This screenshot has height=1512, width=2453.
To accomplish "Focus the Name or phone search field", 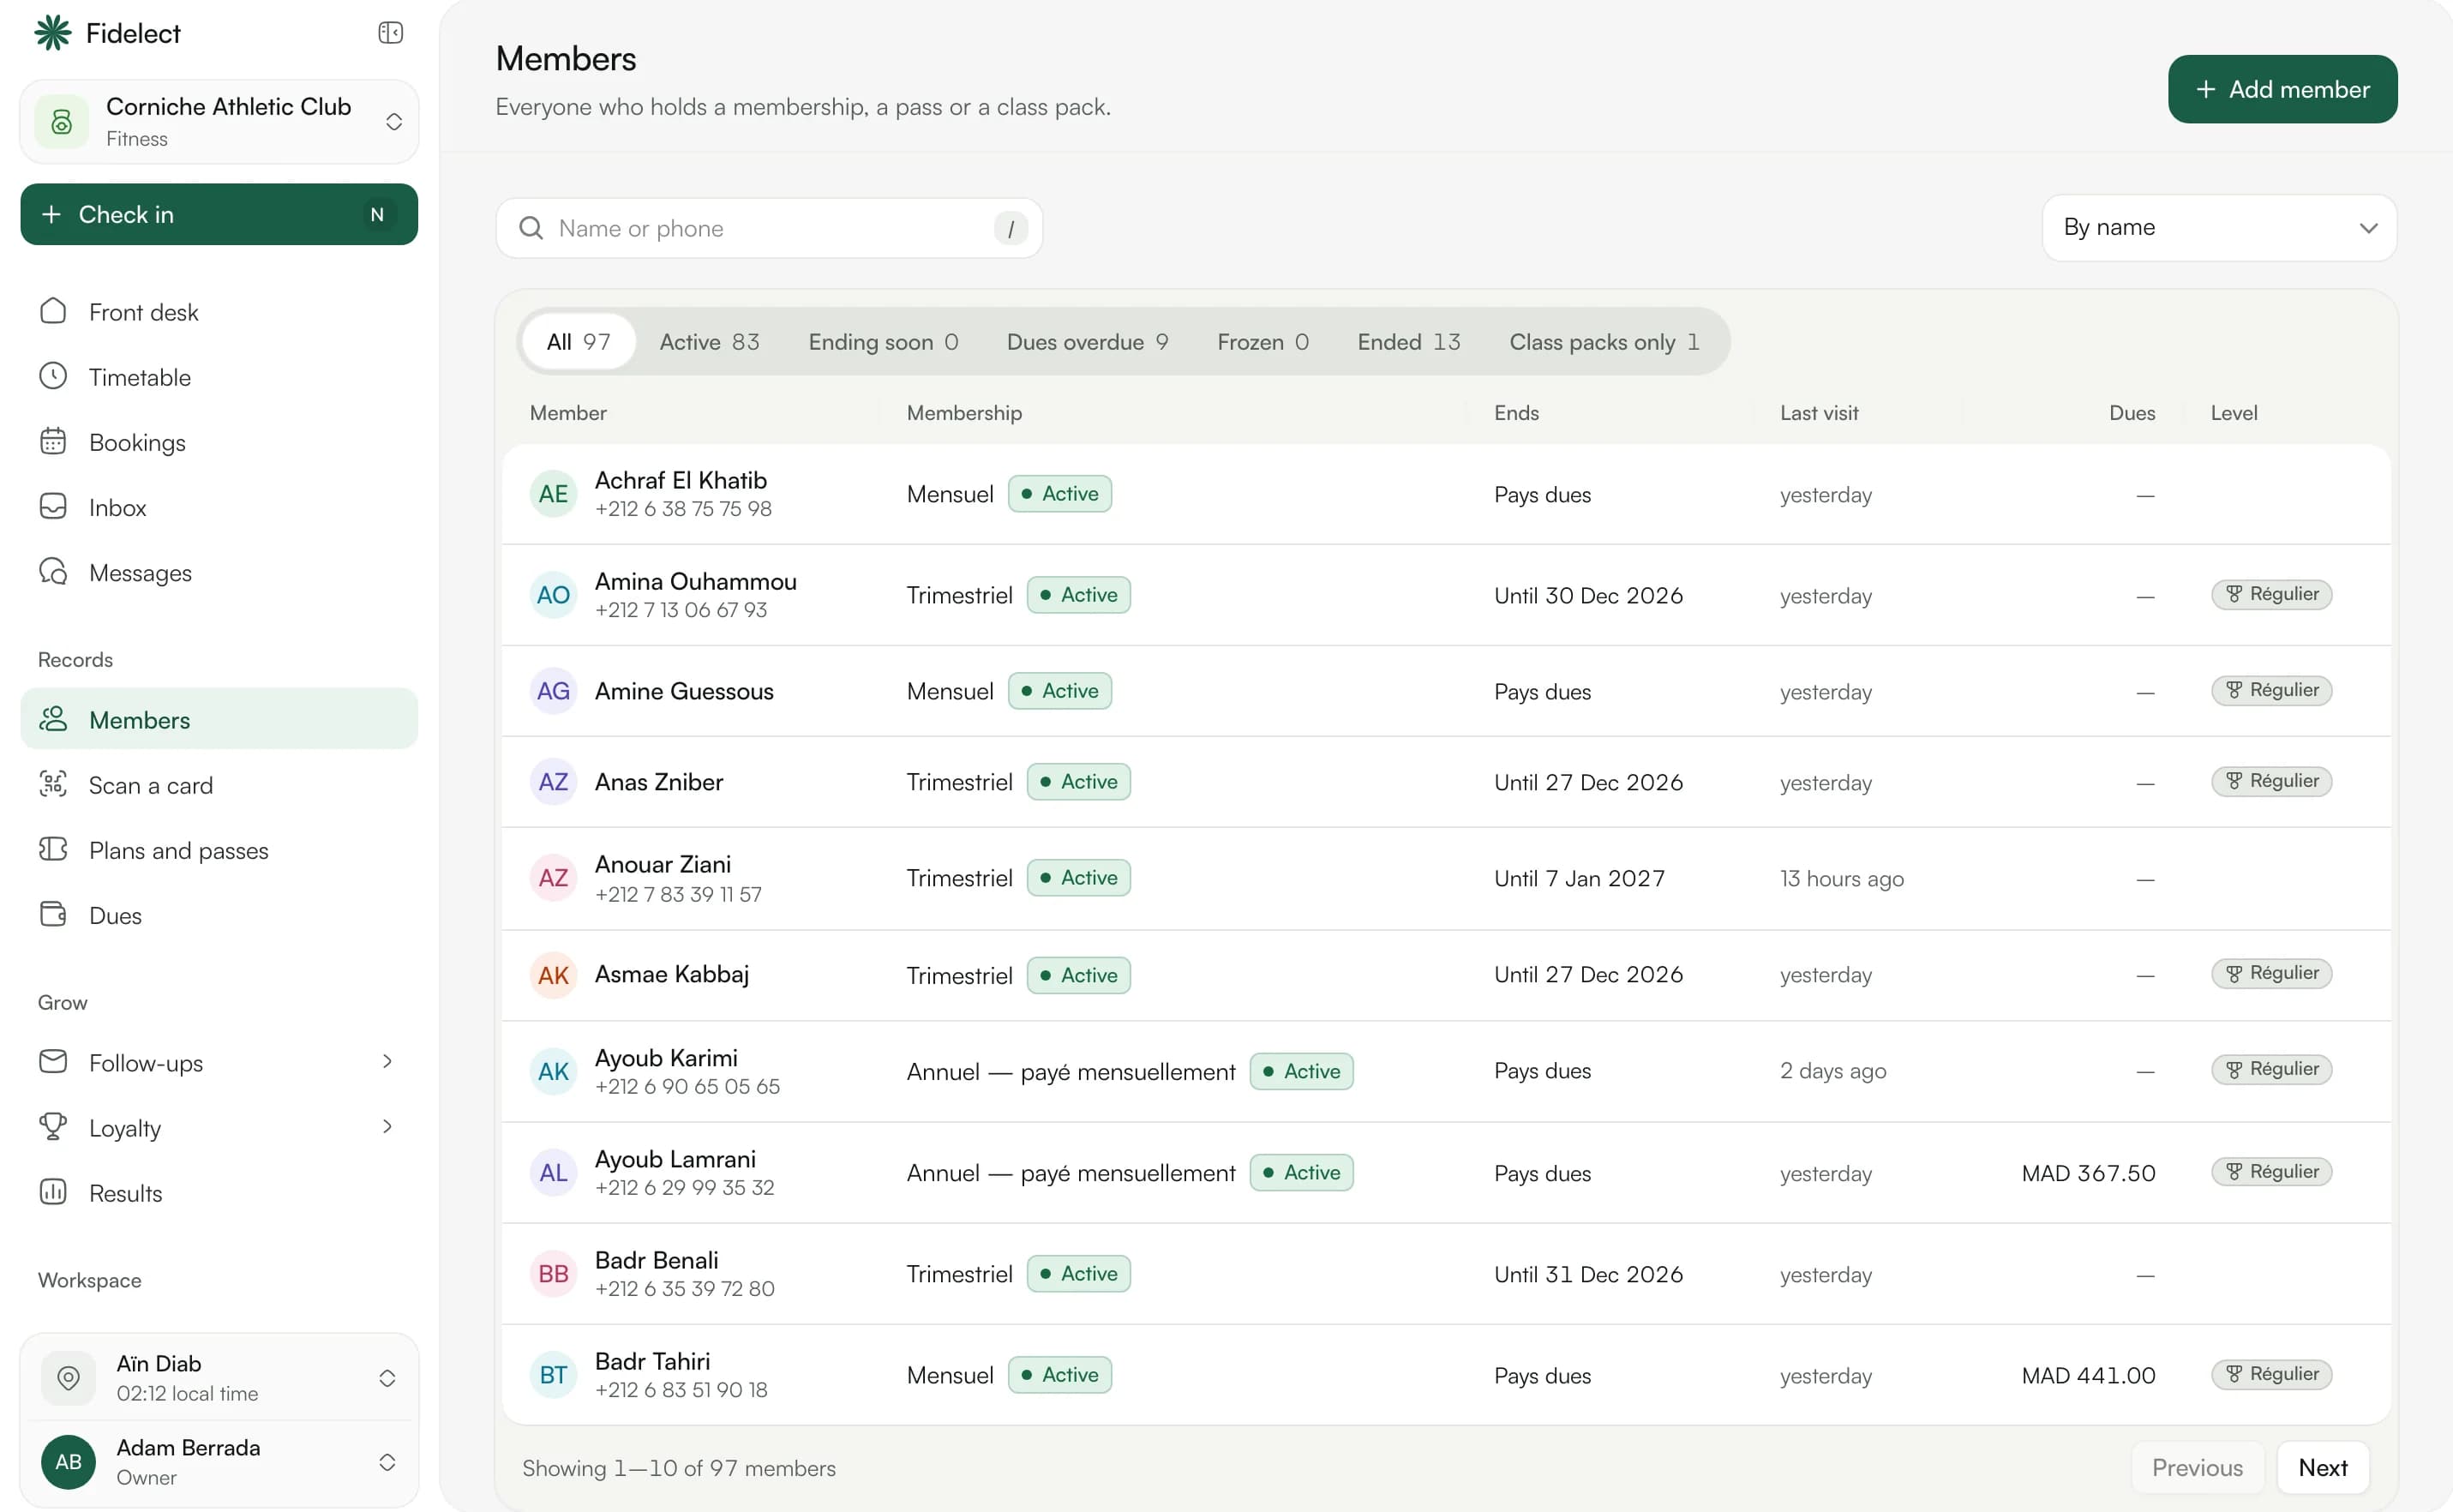I will 769,229.
